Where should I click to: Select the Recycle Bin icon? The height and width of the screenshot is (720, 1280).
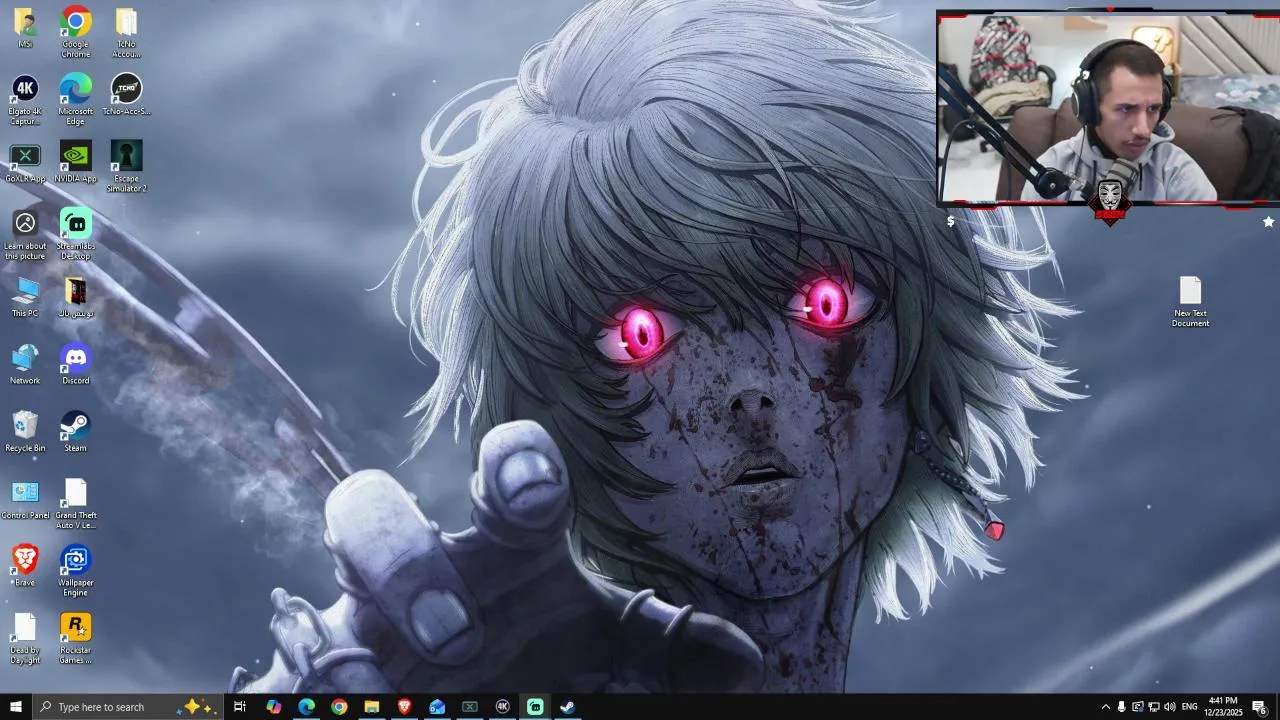25,432
